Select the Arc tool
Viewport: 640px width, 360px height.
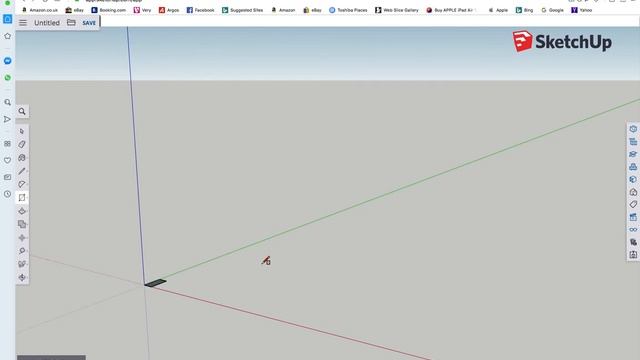coord(22,184)
